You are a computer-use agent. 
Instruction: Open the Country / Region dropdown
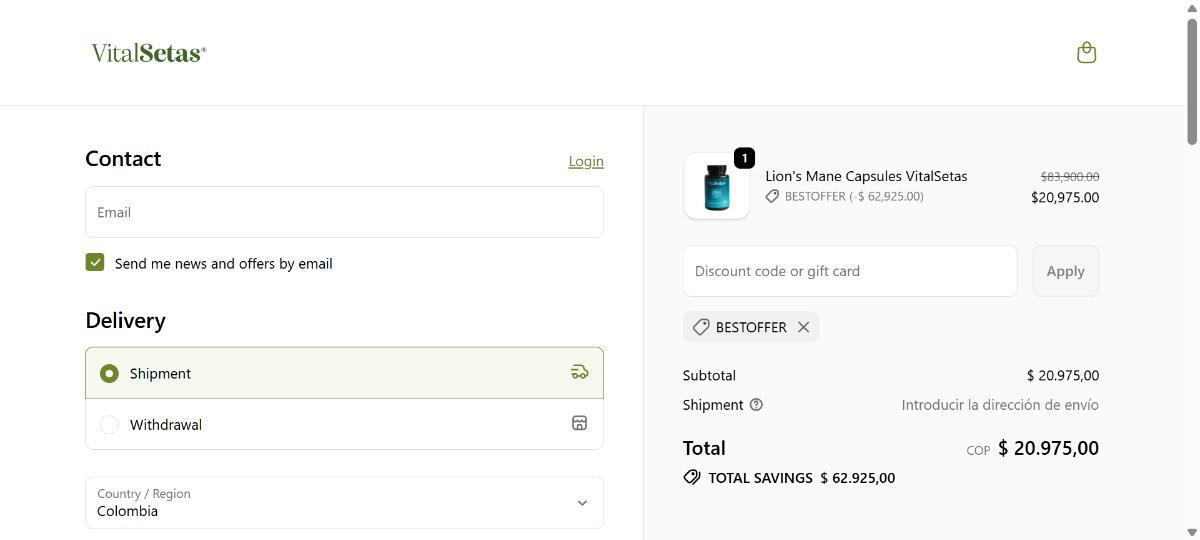click(344, 503)
